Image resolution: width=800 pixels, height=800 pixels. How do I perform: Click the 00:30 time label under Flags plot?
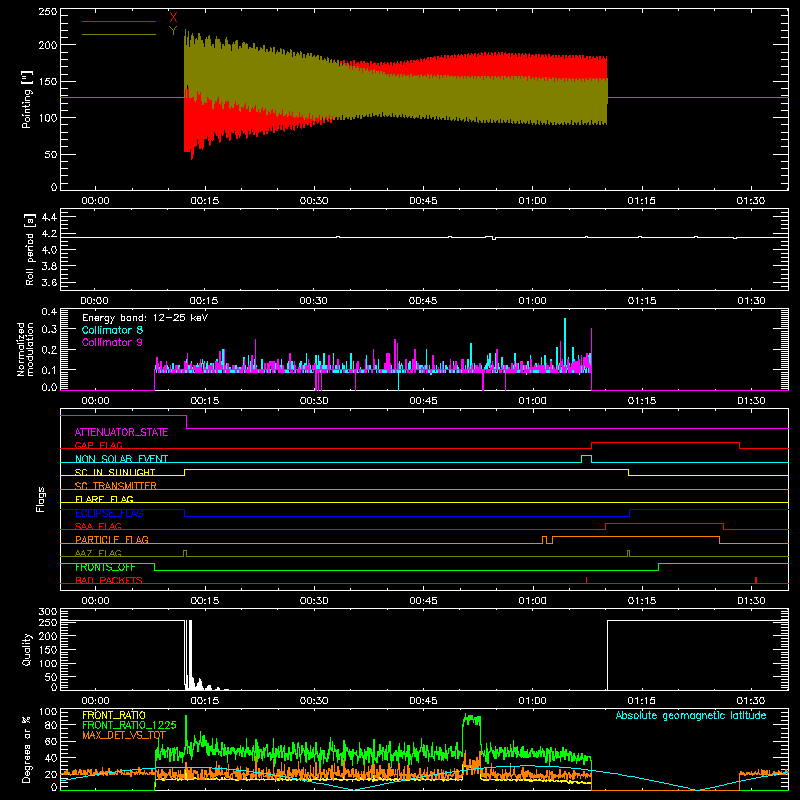314,601
